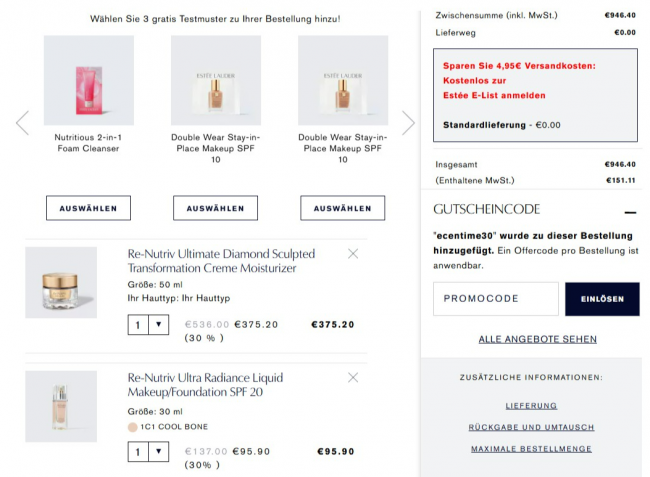Open quantity dropdown for Diamond Sculpted Creme
This screenshot has width=650, height=477.
pyautogui.click(x=158, y=324)
